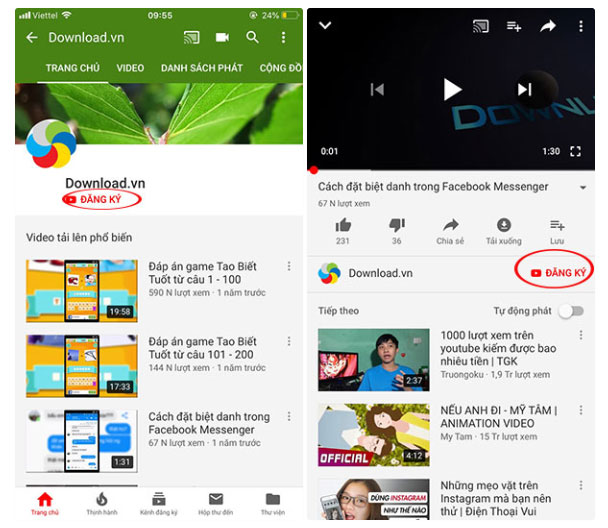
Task: Open the three-dot menu on the video player
Action: tap(581, 26)
